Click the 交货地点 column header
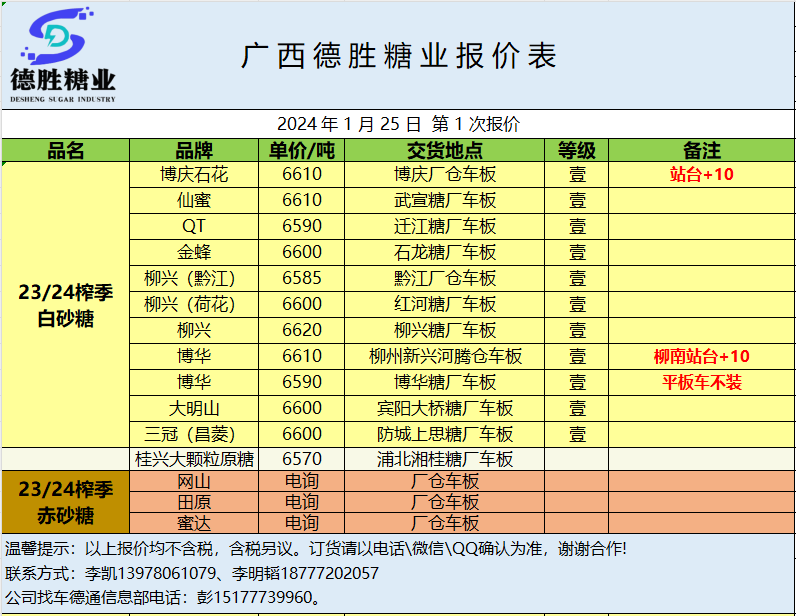 click(x=444, y=151)
